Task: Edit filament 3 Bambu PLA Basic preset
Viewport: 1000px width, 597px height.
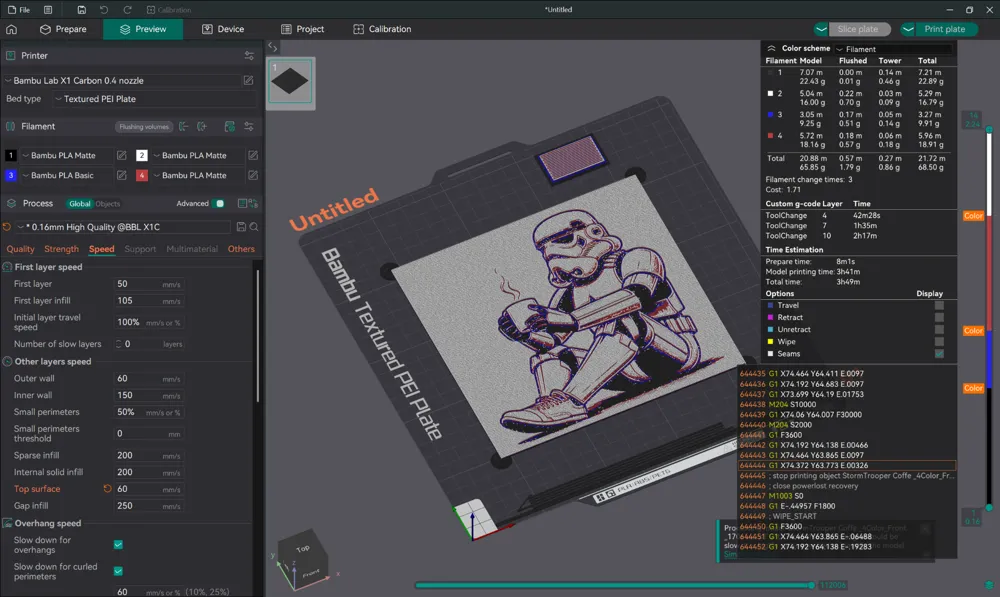Action: pos(121,175)
